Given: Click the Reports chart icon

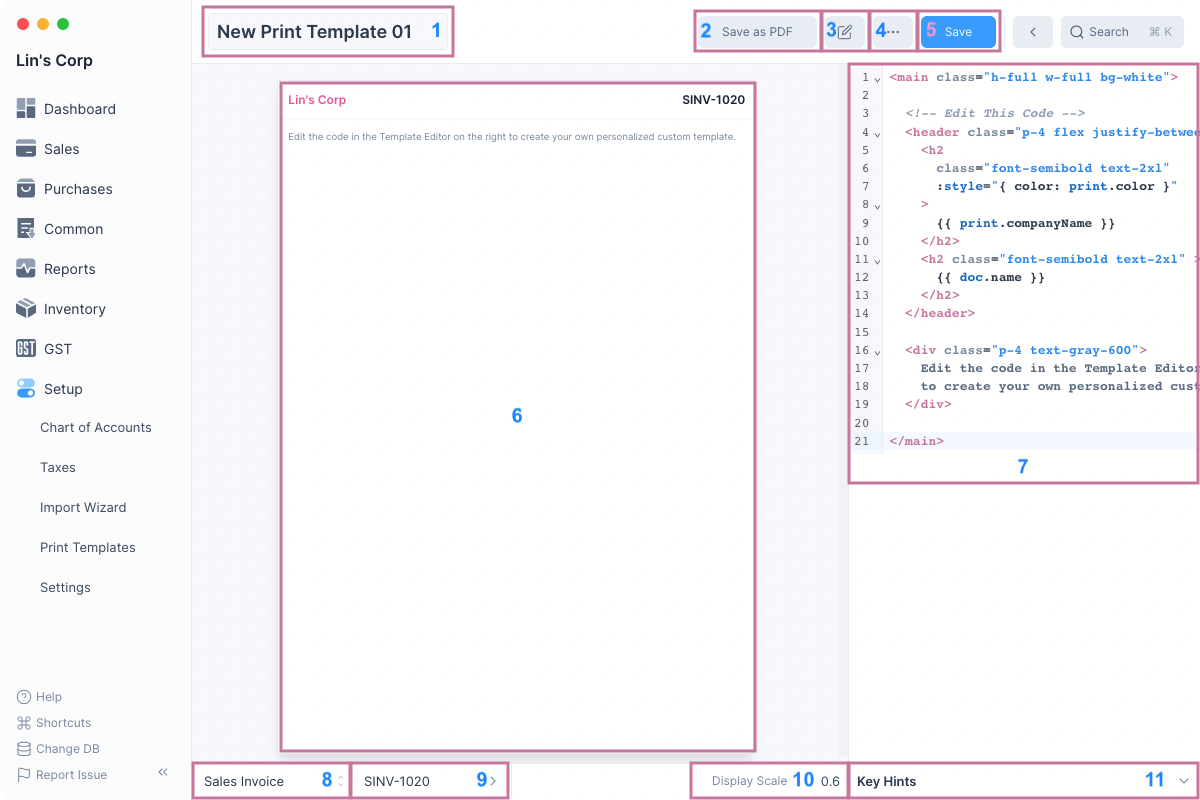Looking at the screenshot, I should point(26,269).
